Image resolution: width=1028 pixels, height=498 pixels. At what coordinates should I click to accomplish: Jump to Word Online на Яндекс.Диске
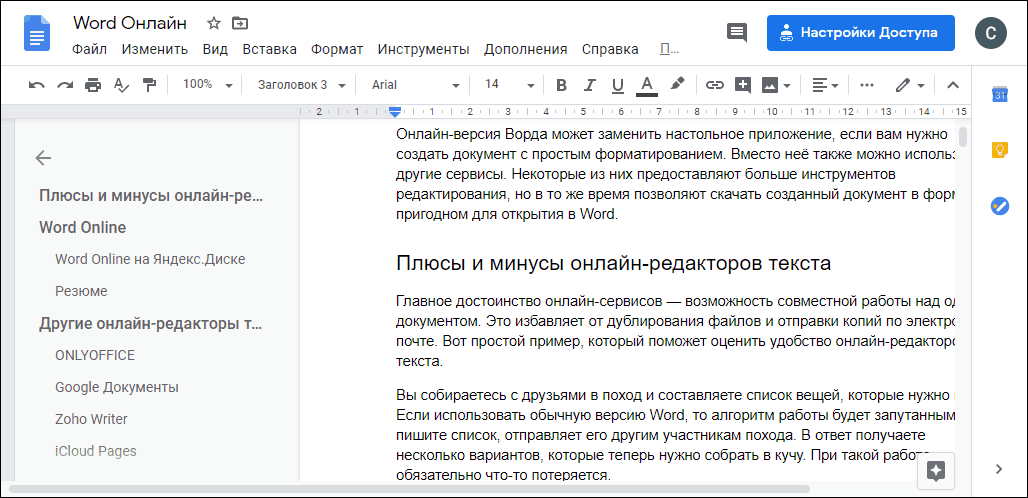(x=150, y=259)
